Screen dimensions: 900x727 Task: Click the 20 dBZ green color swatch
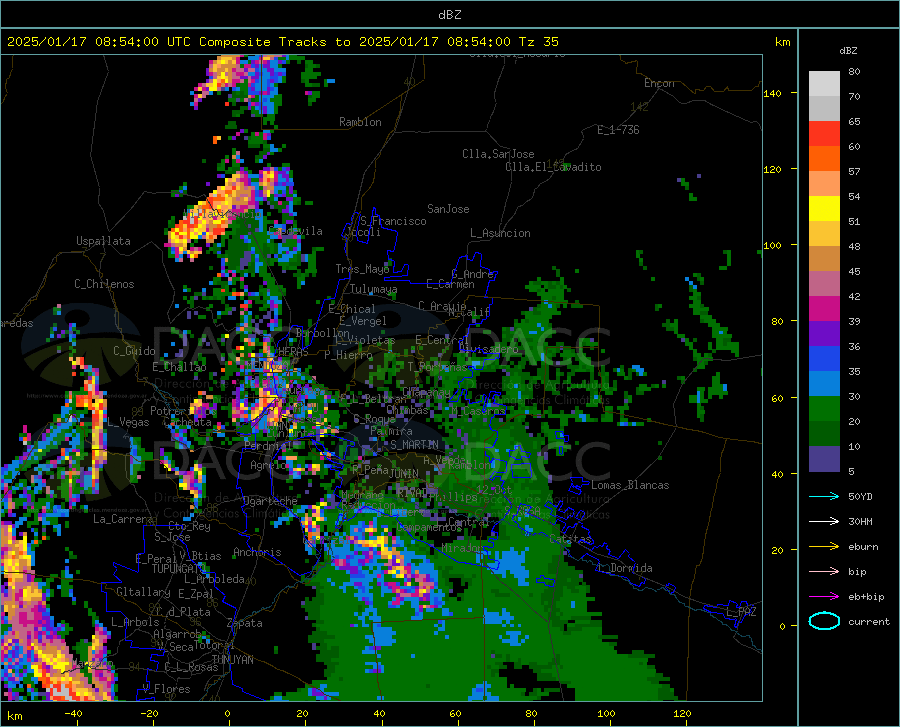824,434
